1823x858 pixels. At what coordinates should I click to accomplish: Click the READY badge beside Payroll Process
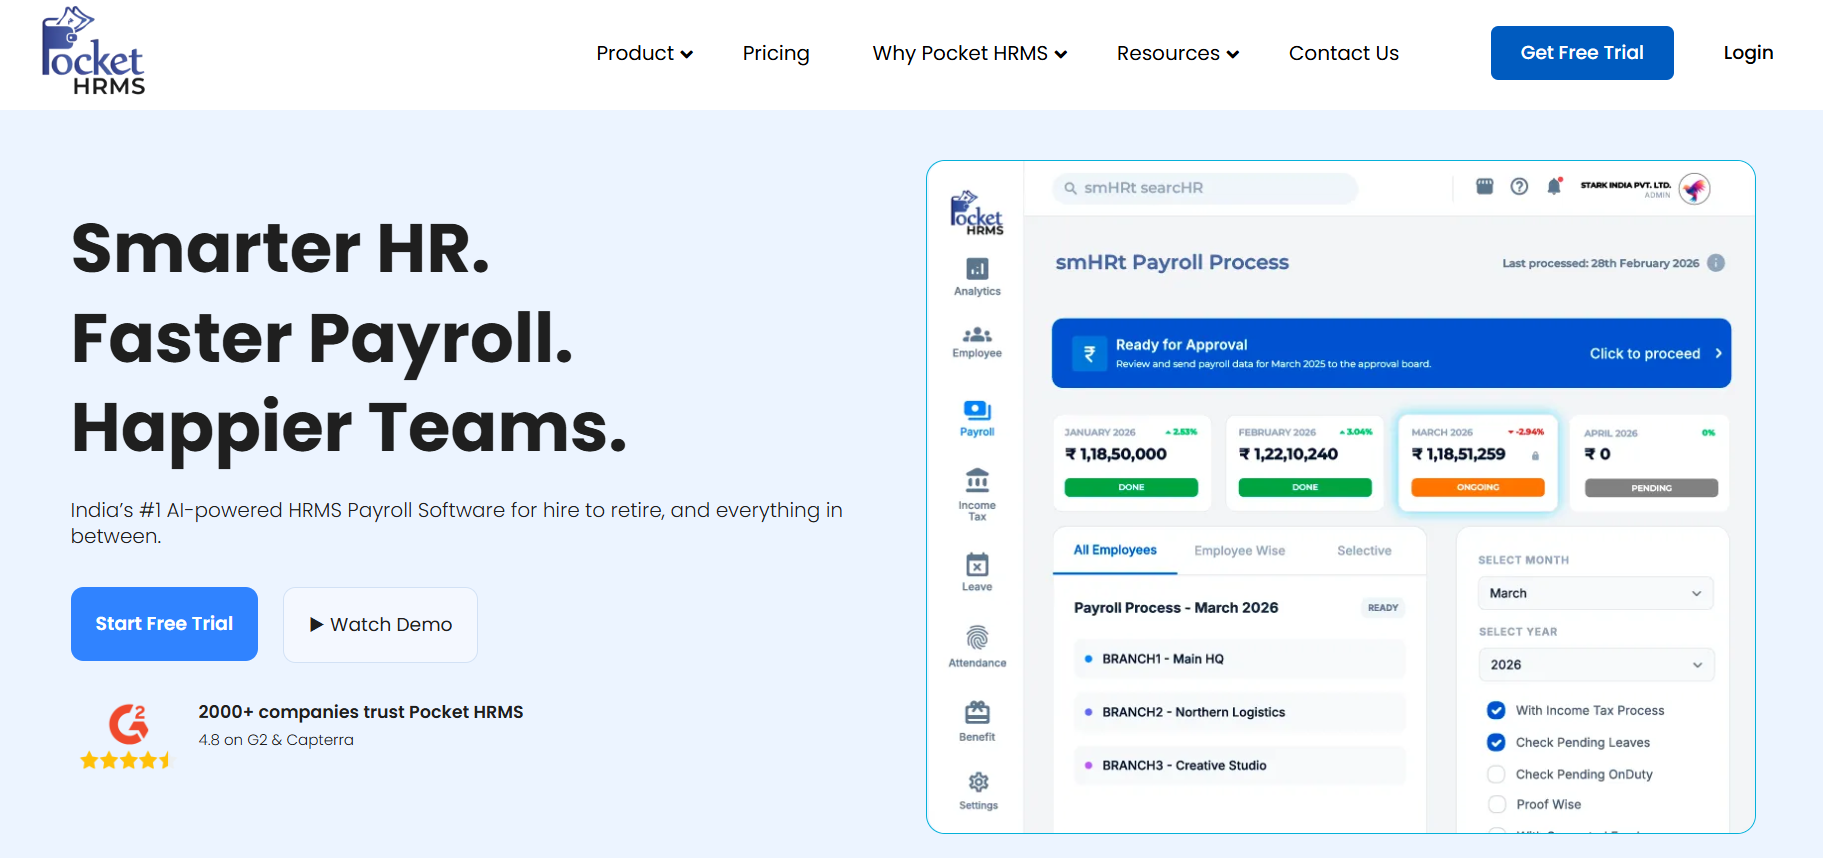click(1383, 608)
